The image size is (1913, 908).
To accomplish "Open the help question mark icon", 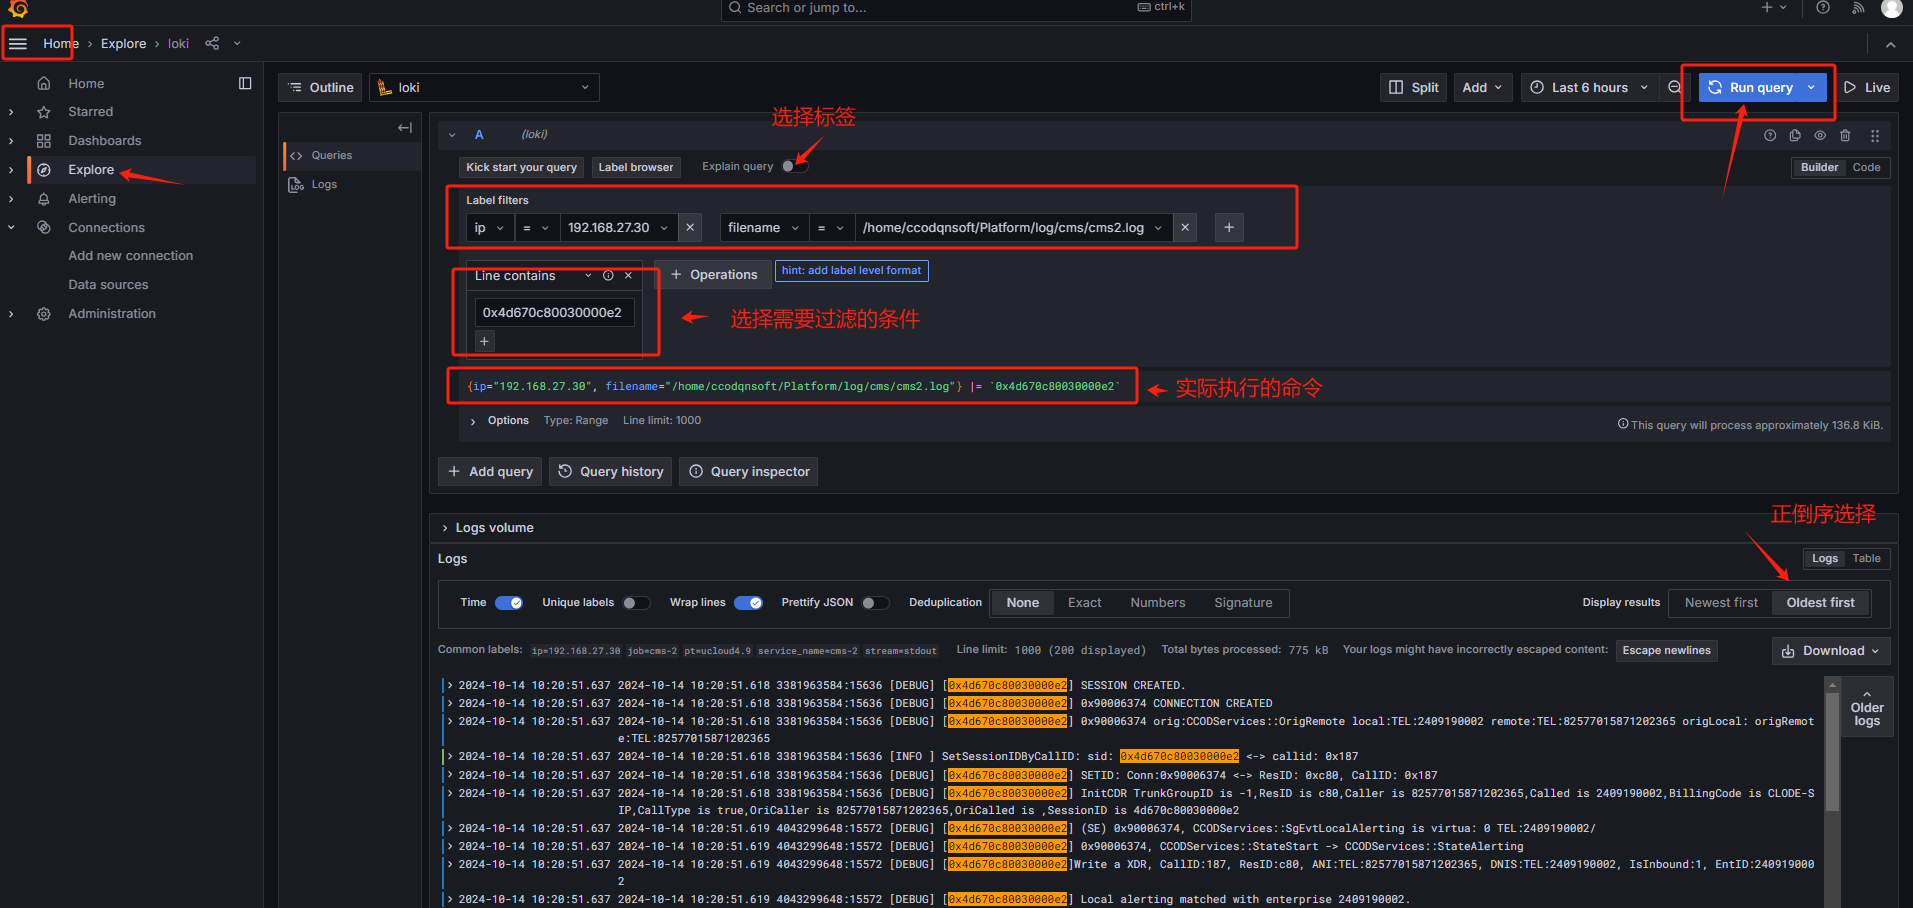I will 1823,8.
